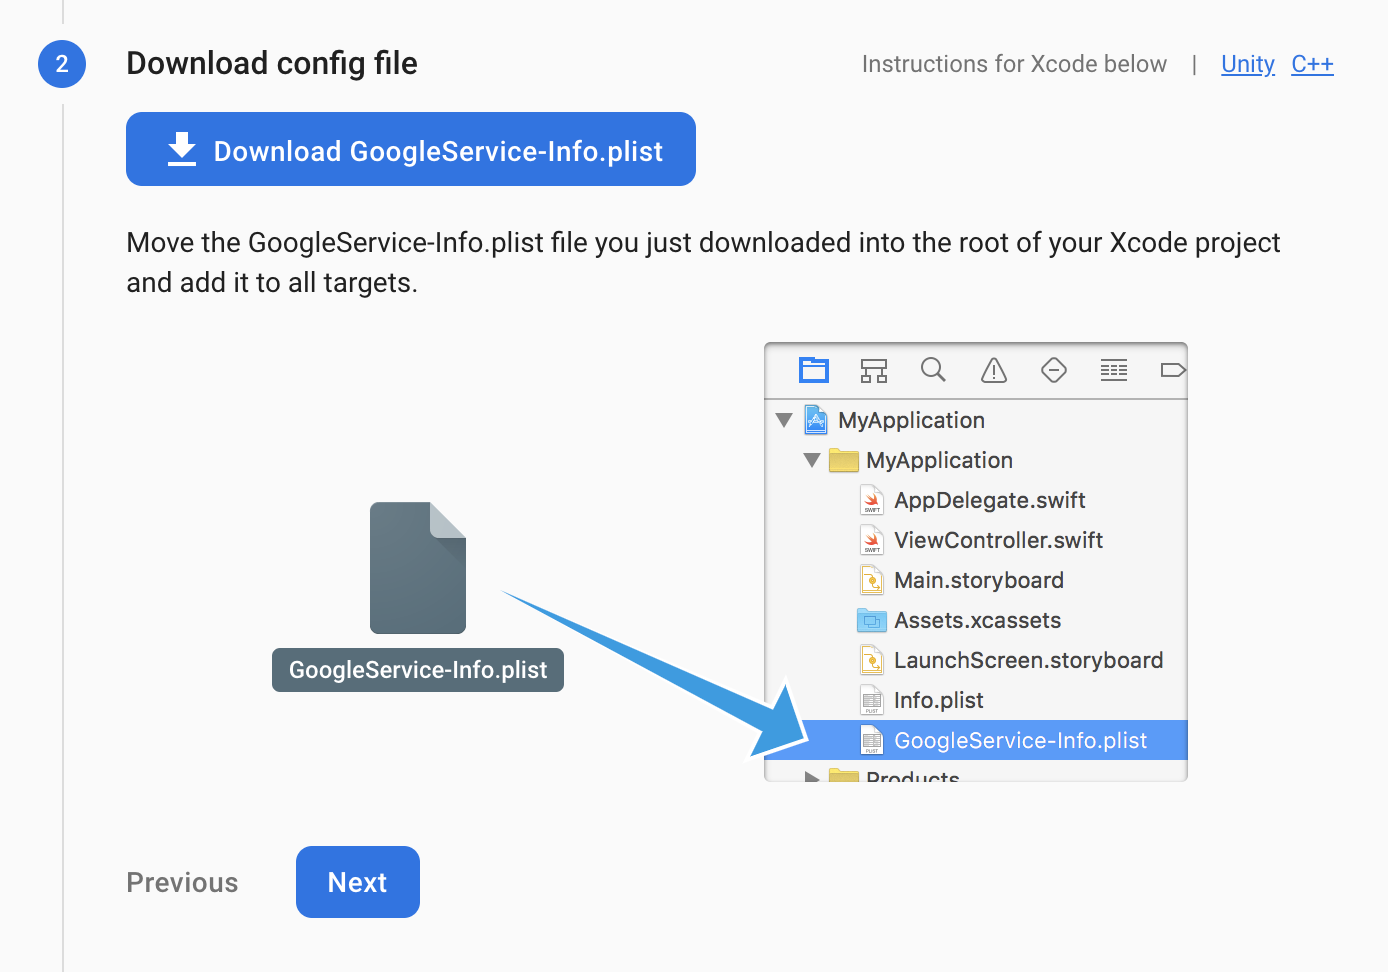Select Main.storyboard in the file tree
This screenshot has width=1388, height=972.
click(978, 580)
